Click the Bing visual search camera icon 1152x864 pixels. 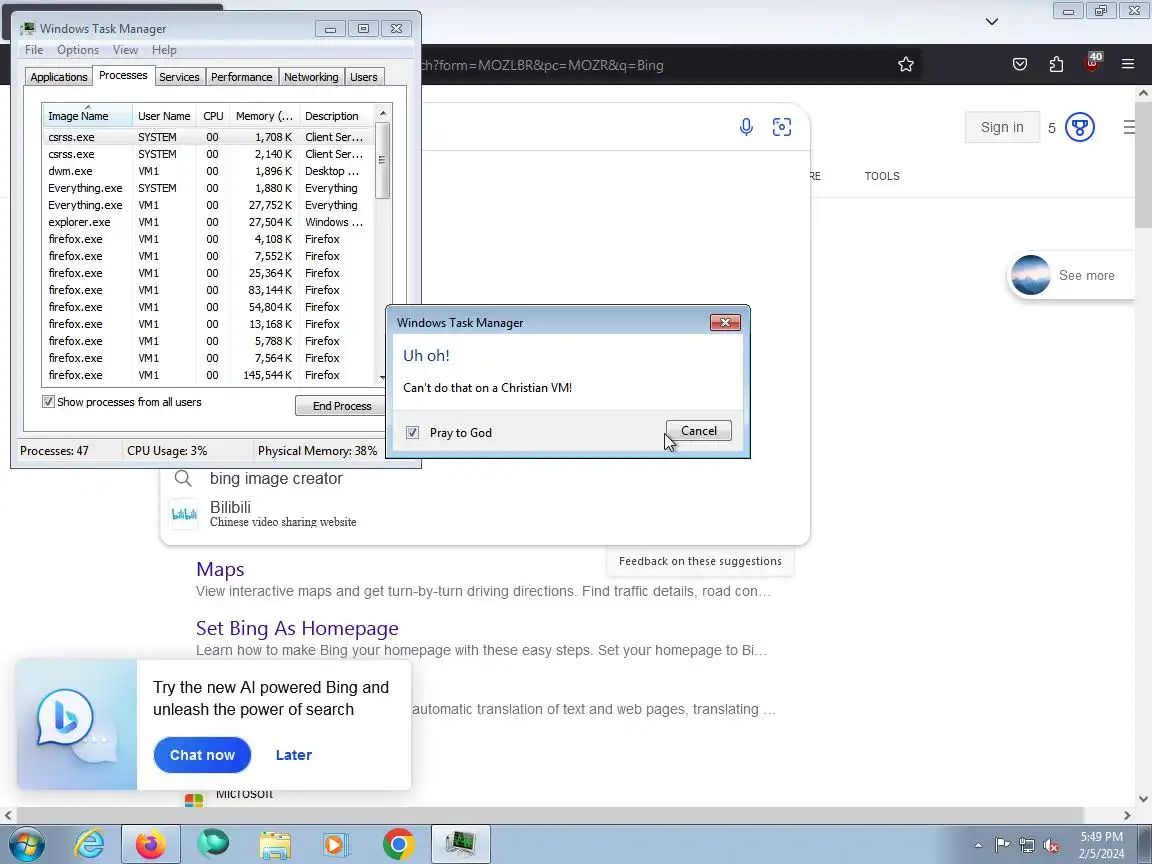pyautogui.click(x=782, y=127)
